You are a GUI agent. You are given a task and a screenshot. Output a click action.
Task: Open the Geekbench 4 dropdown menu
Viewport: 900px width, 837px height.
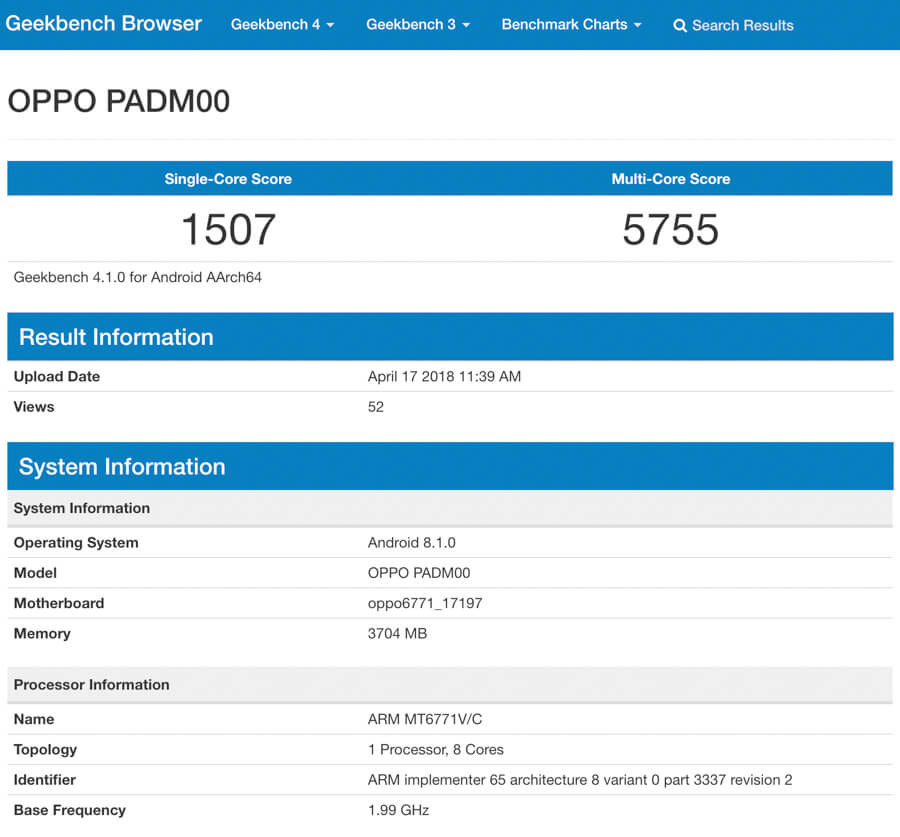282,24
